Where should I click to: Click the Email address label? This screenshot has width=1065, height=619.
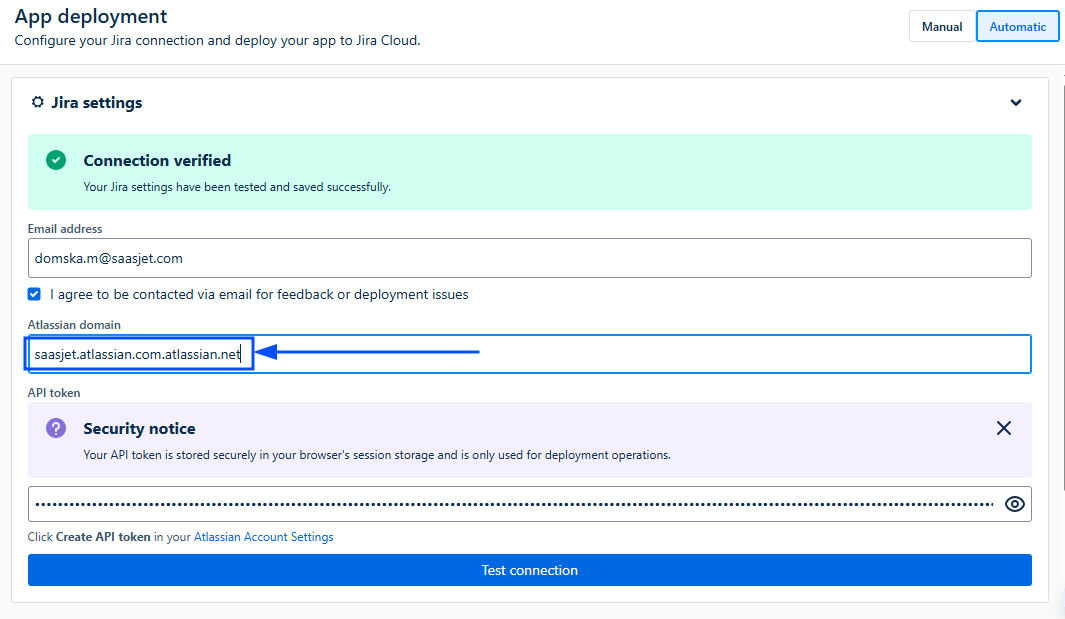pos(65,229)
